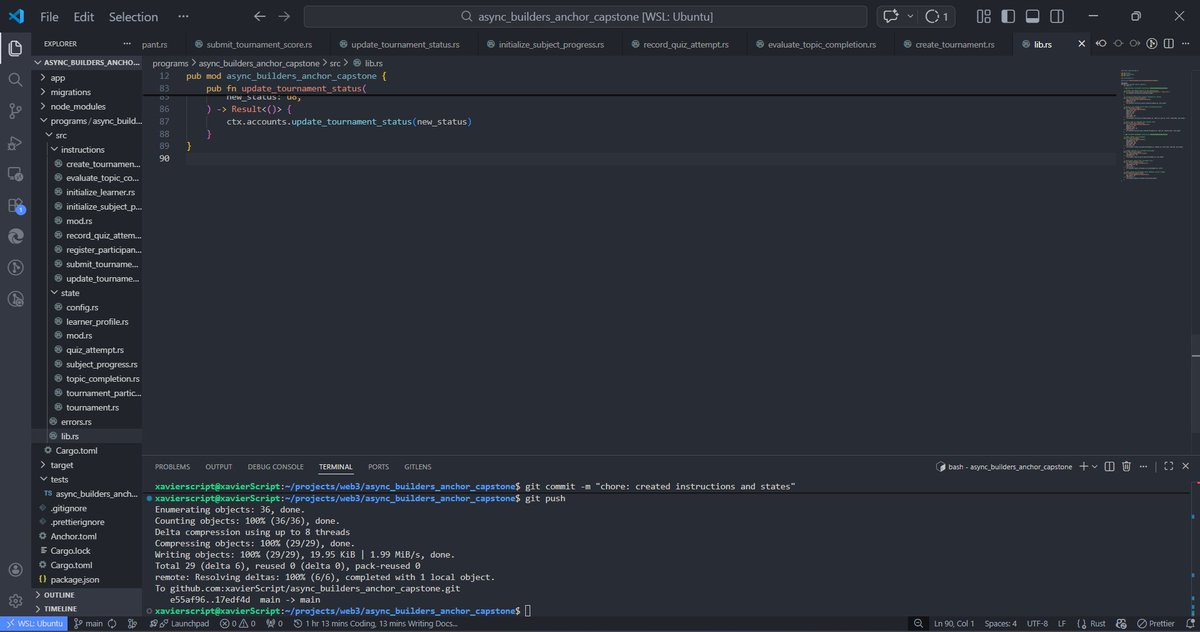Open the Edit menu
Viewport: 1200px width, 632px height.
coord(84,17)
